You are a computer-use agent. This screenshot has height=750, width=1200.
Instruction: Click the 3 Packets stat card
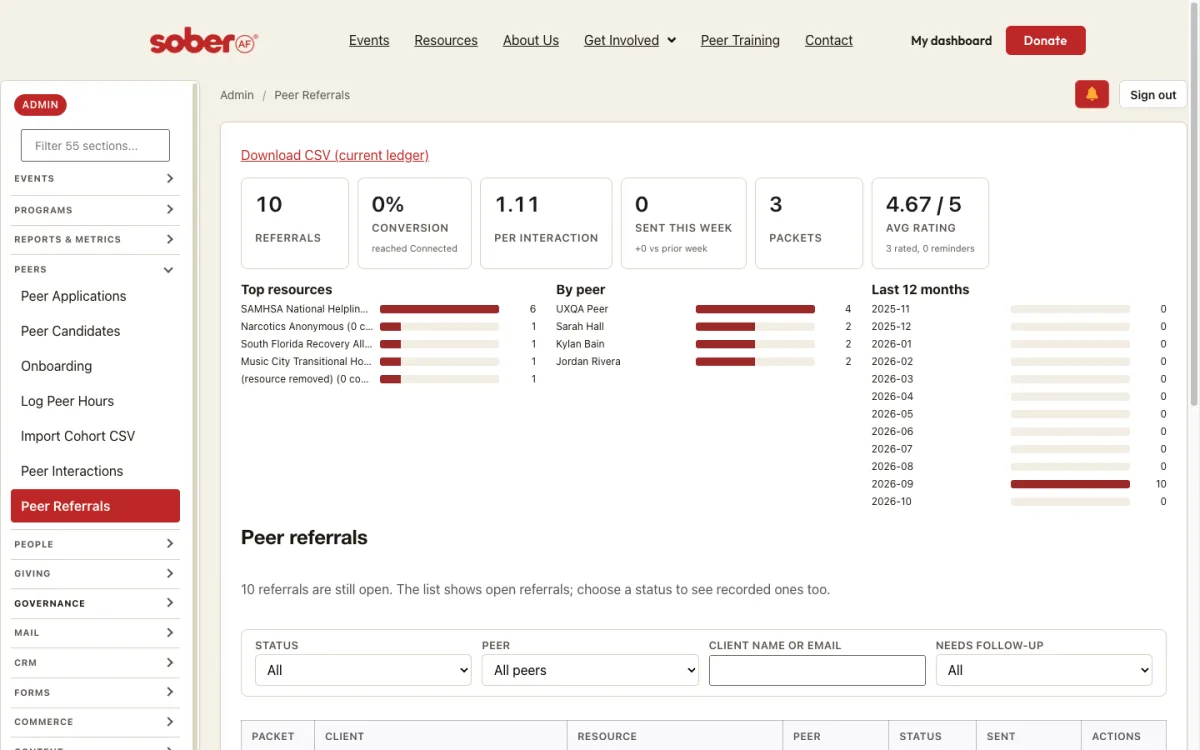click(809, 223)
